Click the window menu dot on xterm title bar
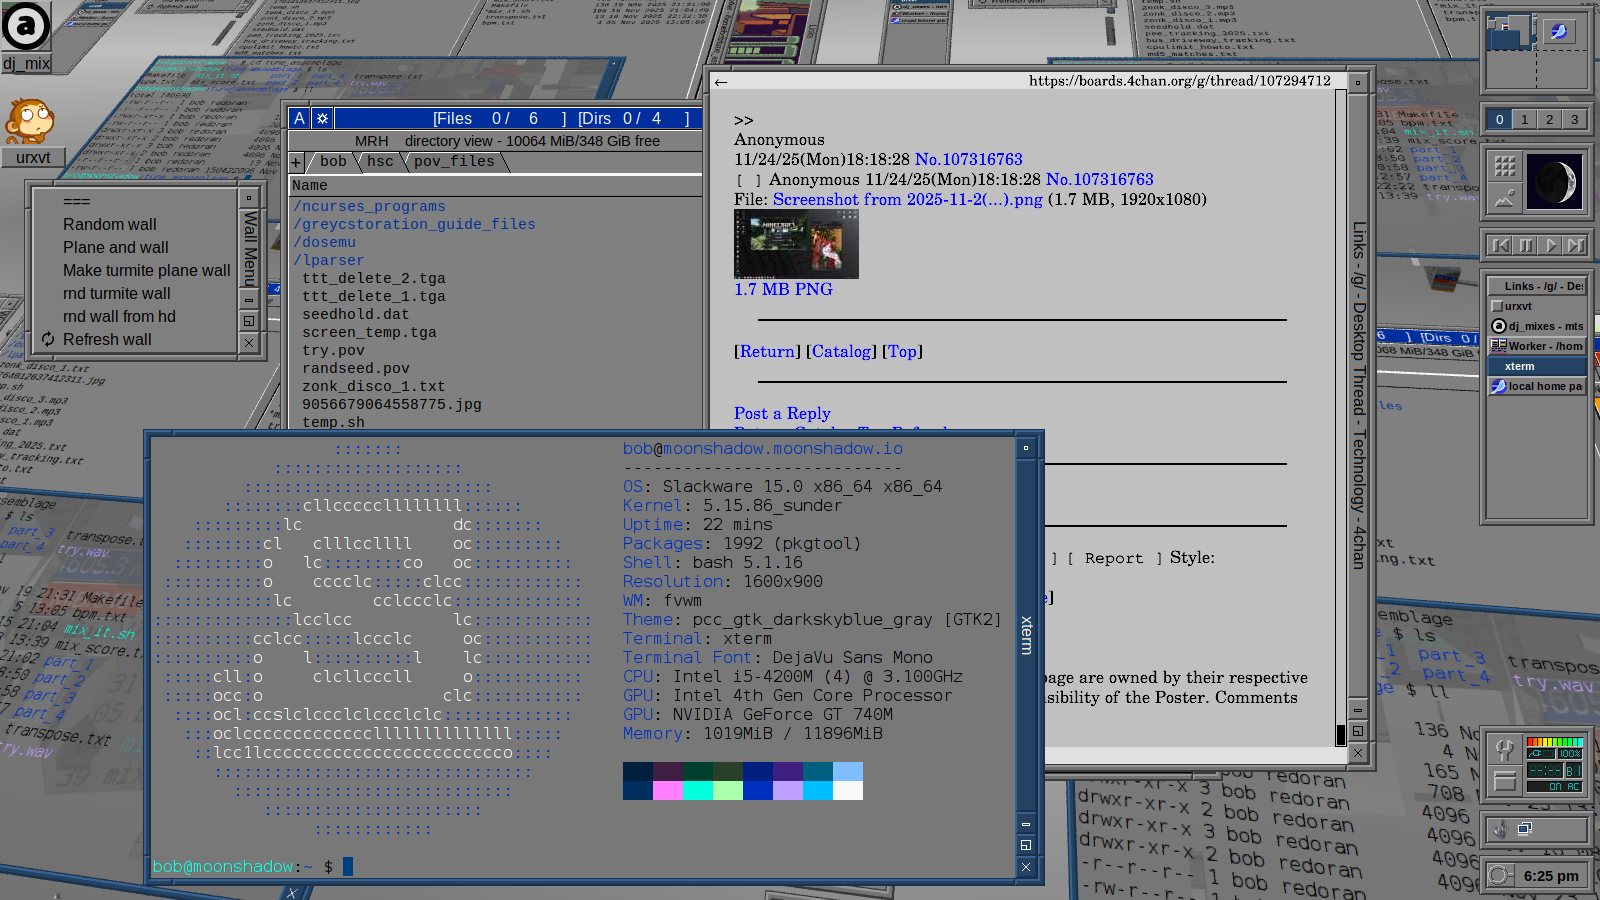1600x900 pixels. [x=1026, y=448]
